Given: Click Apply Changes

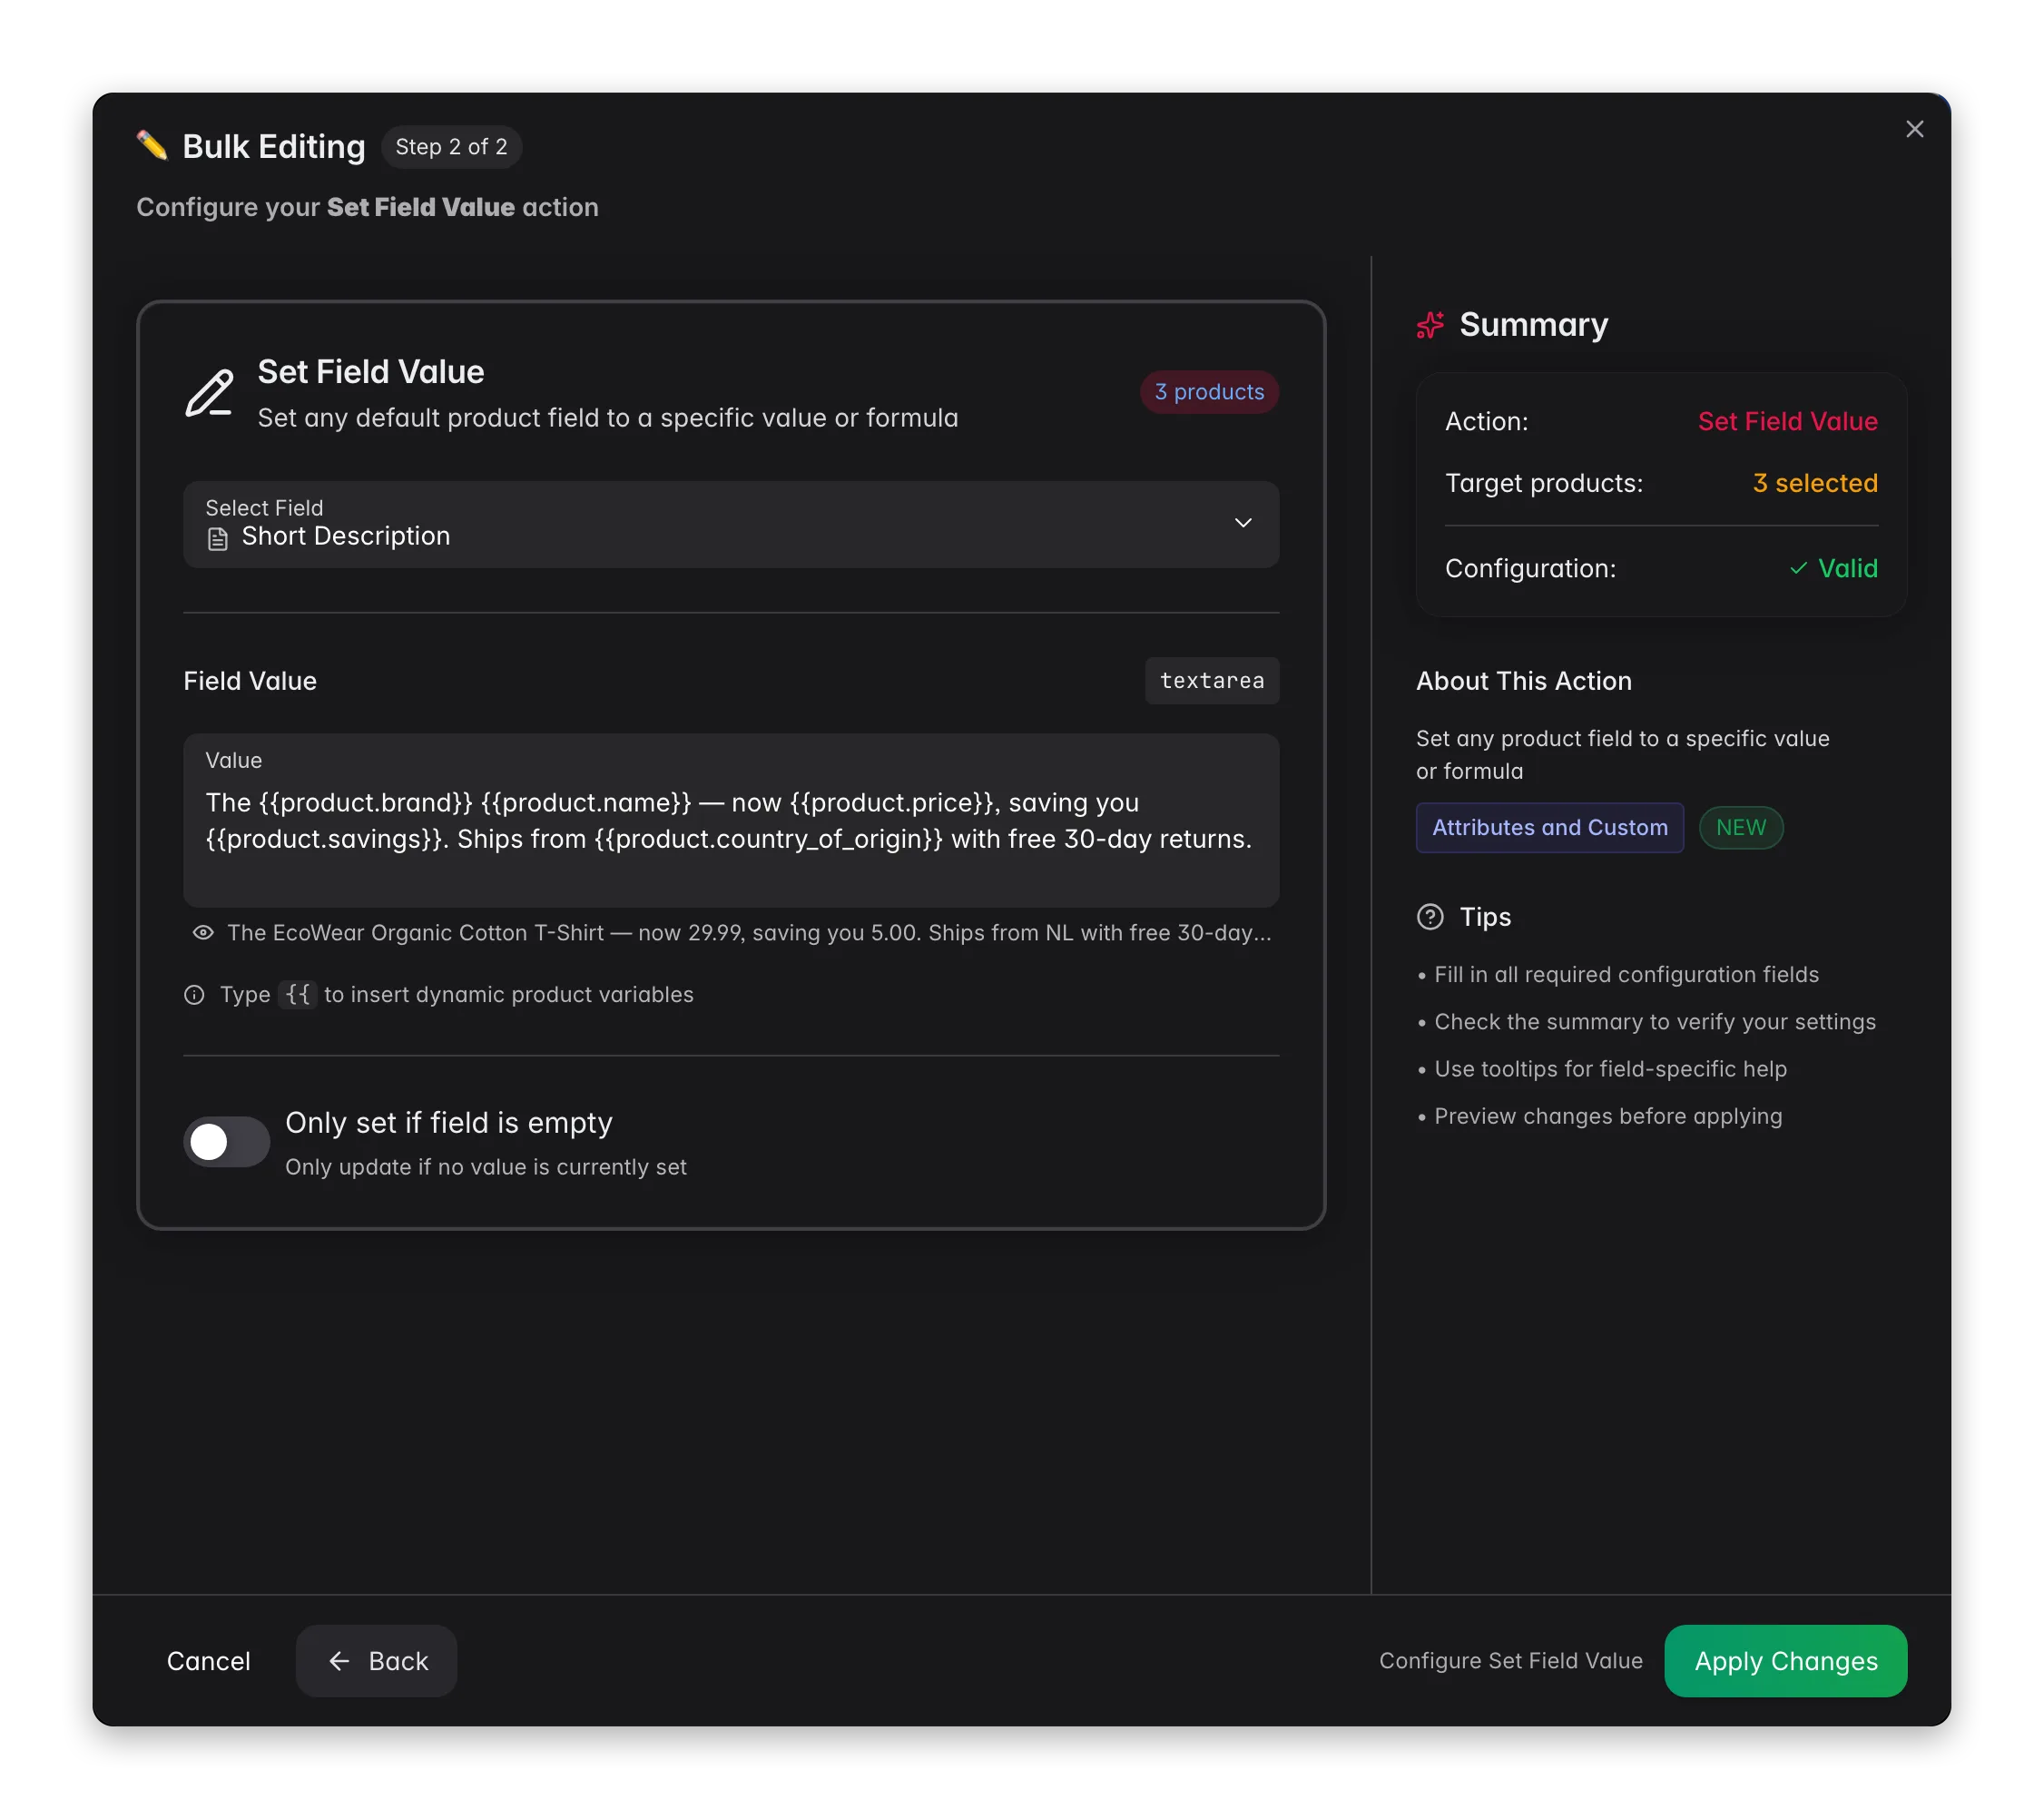Looking at the screenshot, I should click(1785, 1660).
